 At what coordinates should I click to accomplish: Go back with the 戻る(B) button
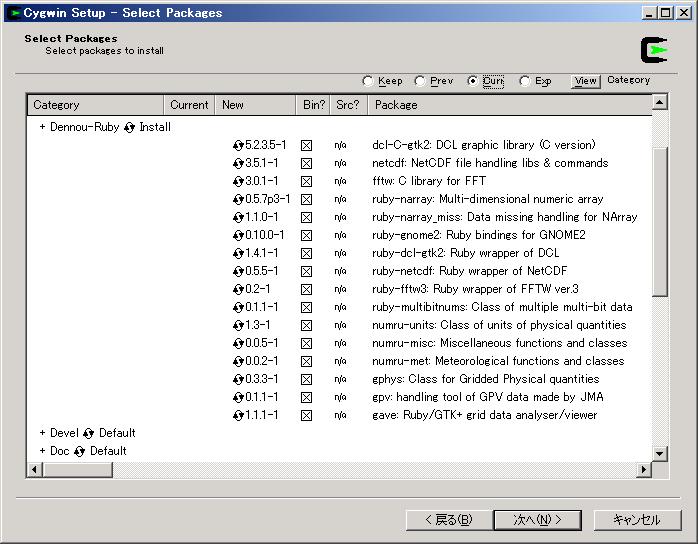point(449,520)
